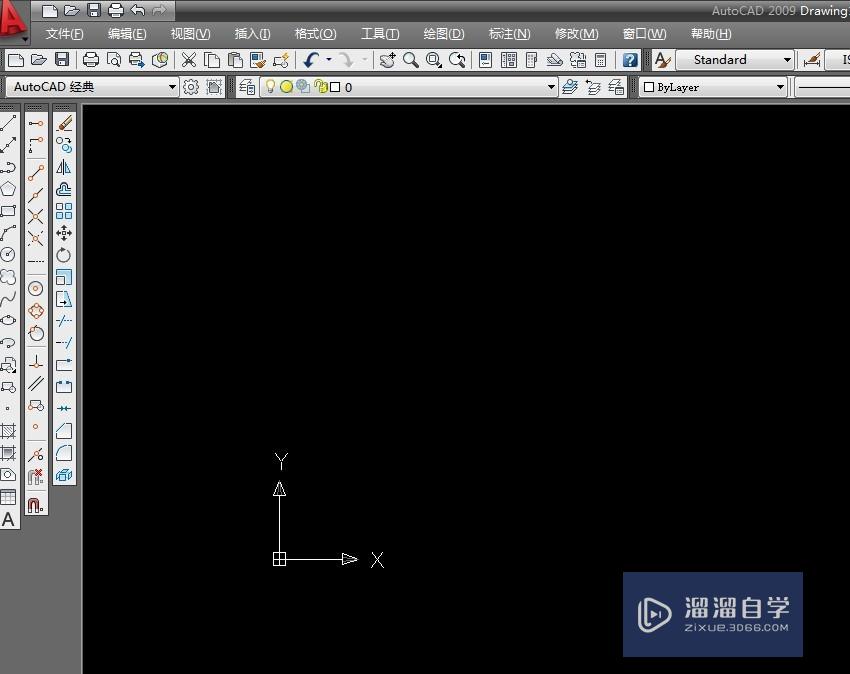Toggle the layer lightbulb on/off
This screenshot has width=850, height=674.
click(x=270, y=87)
